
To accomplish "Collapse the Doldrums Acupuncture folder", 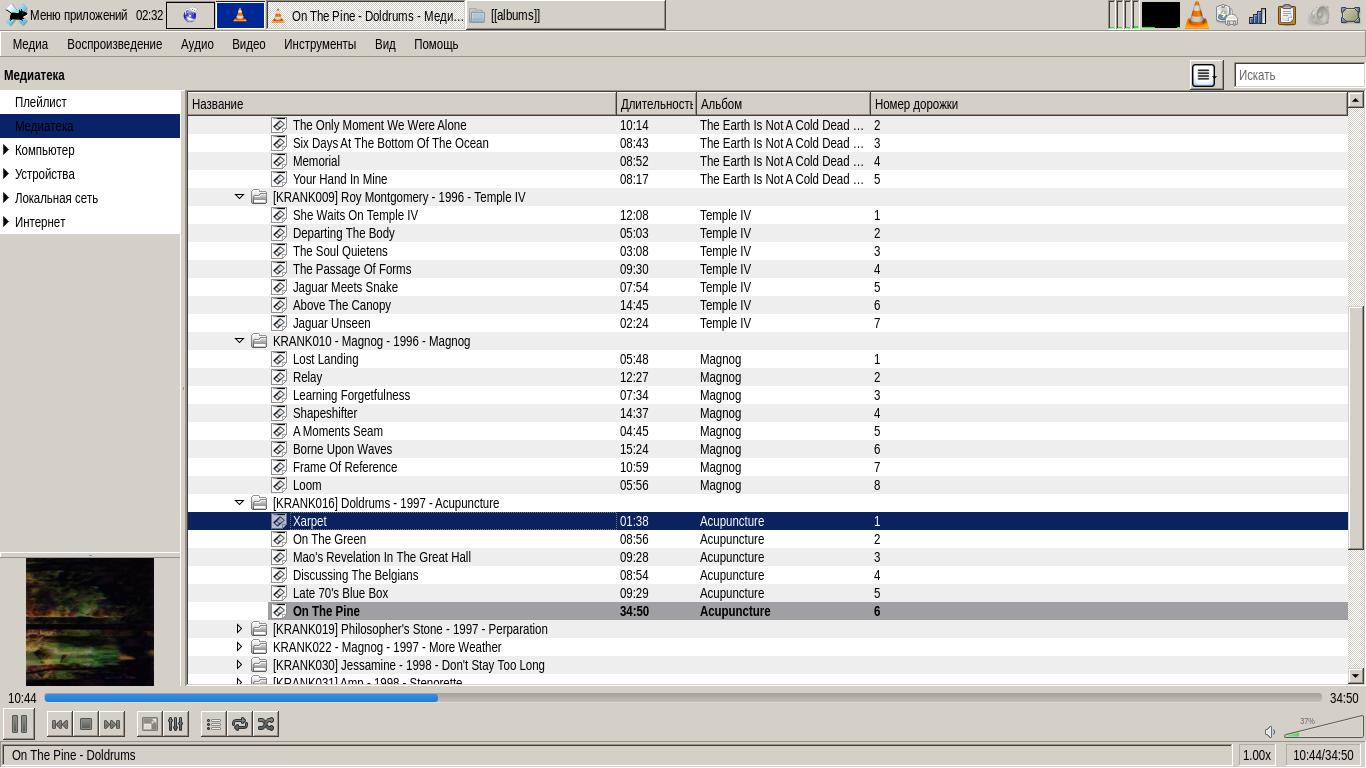I will pos(239,503).
